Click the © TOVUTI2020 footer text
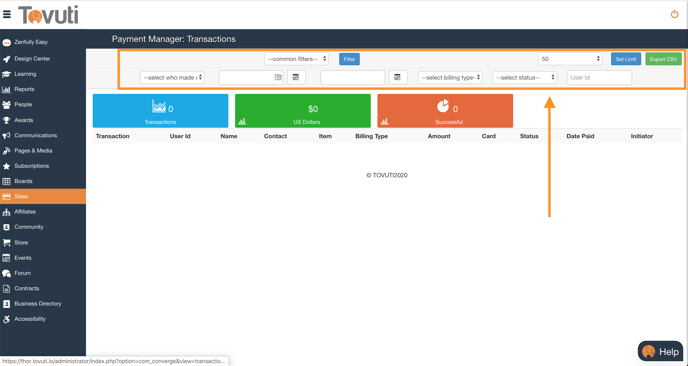This screenshot has height=366, width=688. coord(387,175)
